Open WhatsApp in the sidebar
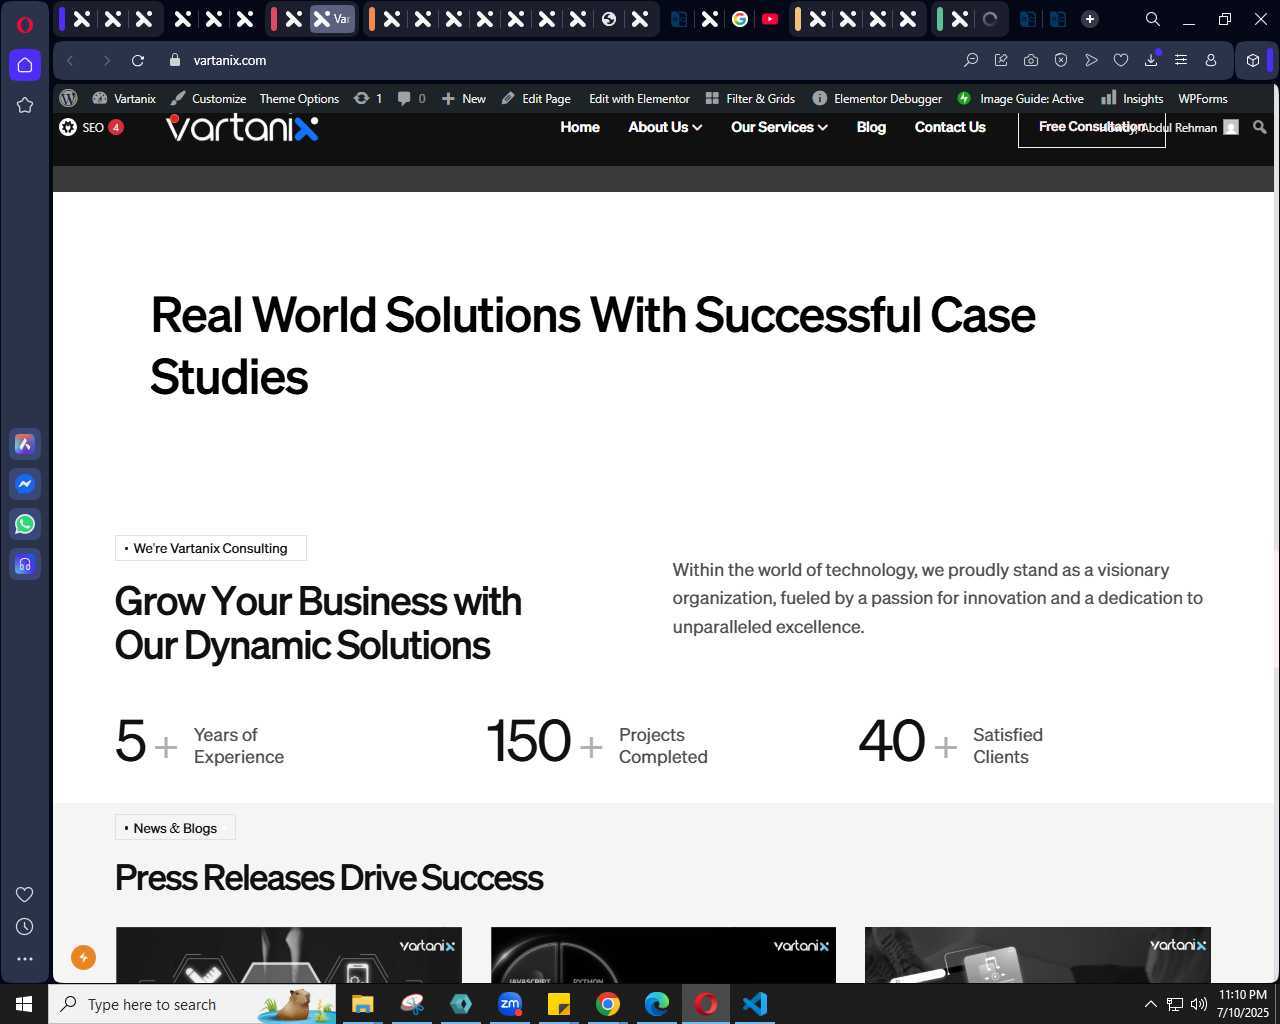This screenshot has height=1024, width=1280. [25, 524]
